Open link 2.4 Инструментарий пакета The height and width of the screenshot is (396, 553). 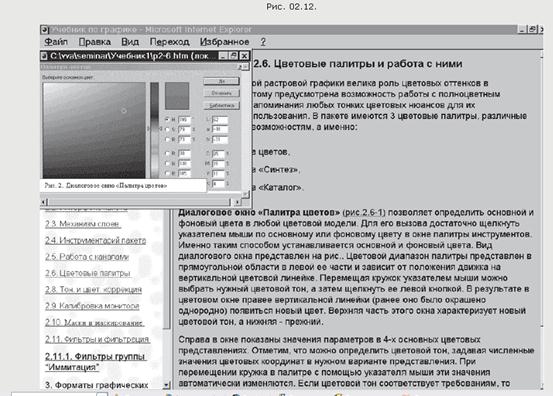click(95, 240)
